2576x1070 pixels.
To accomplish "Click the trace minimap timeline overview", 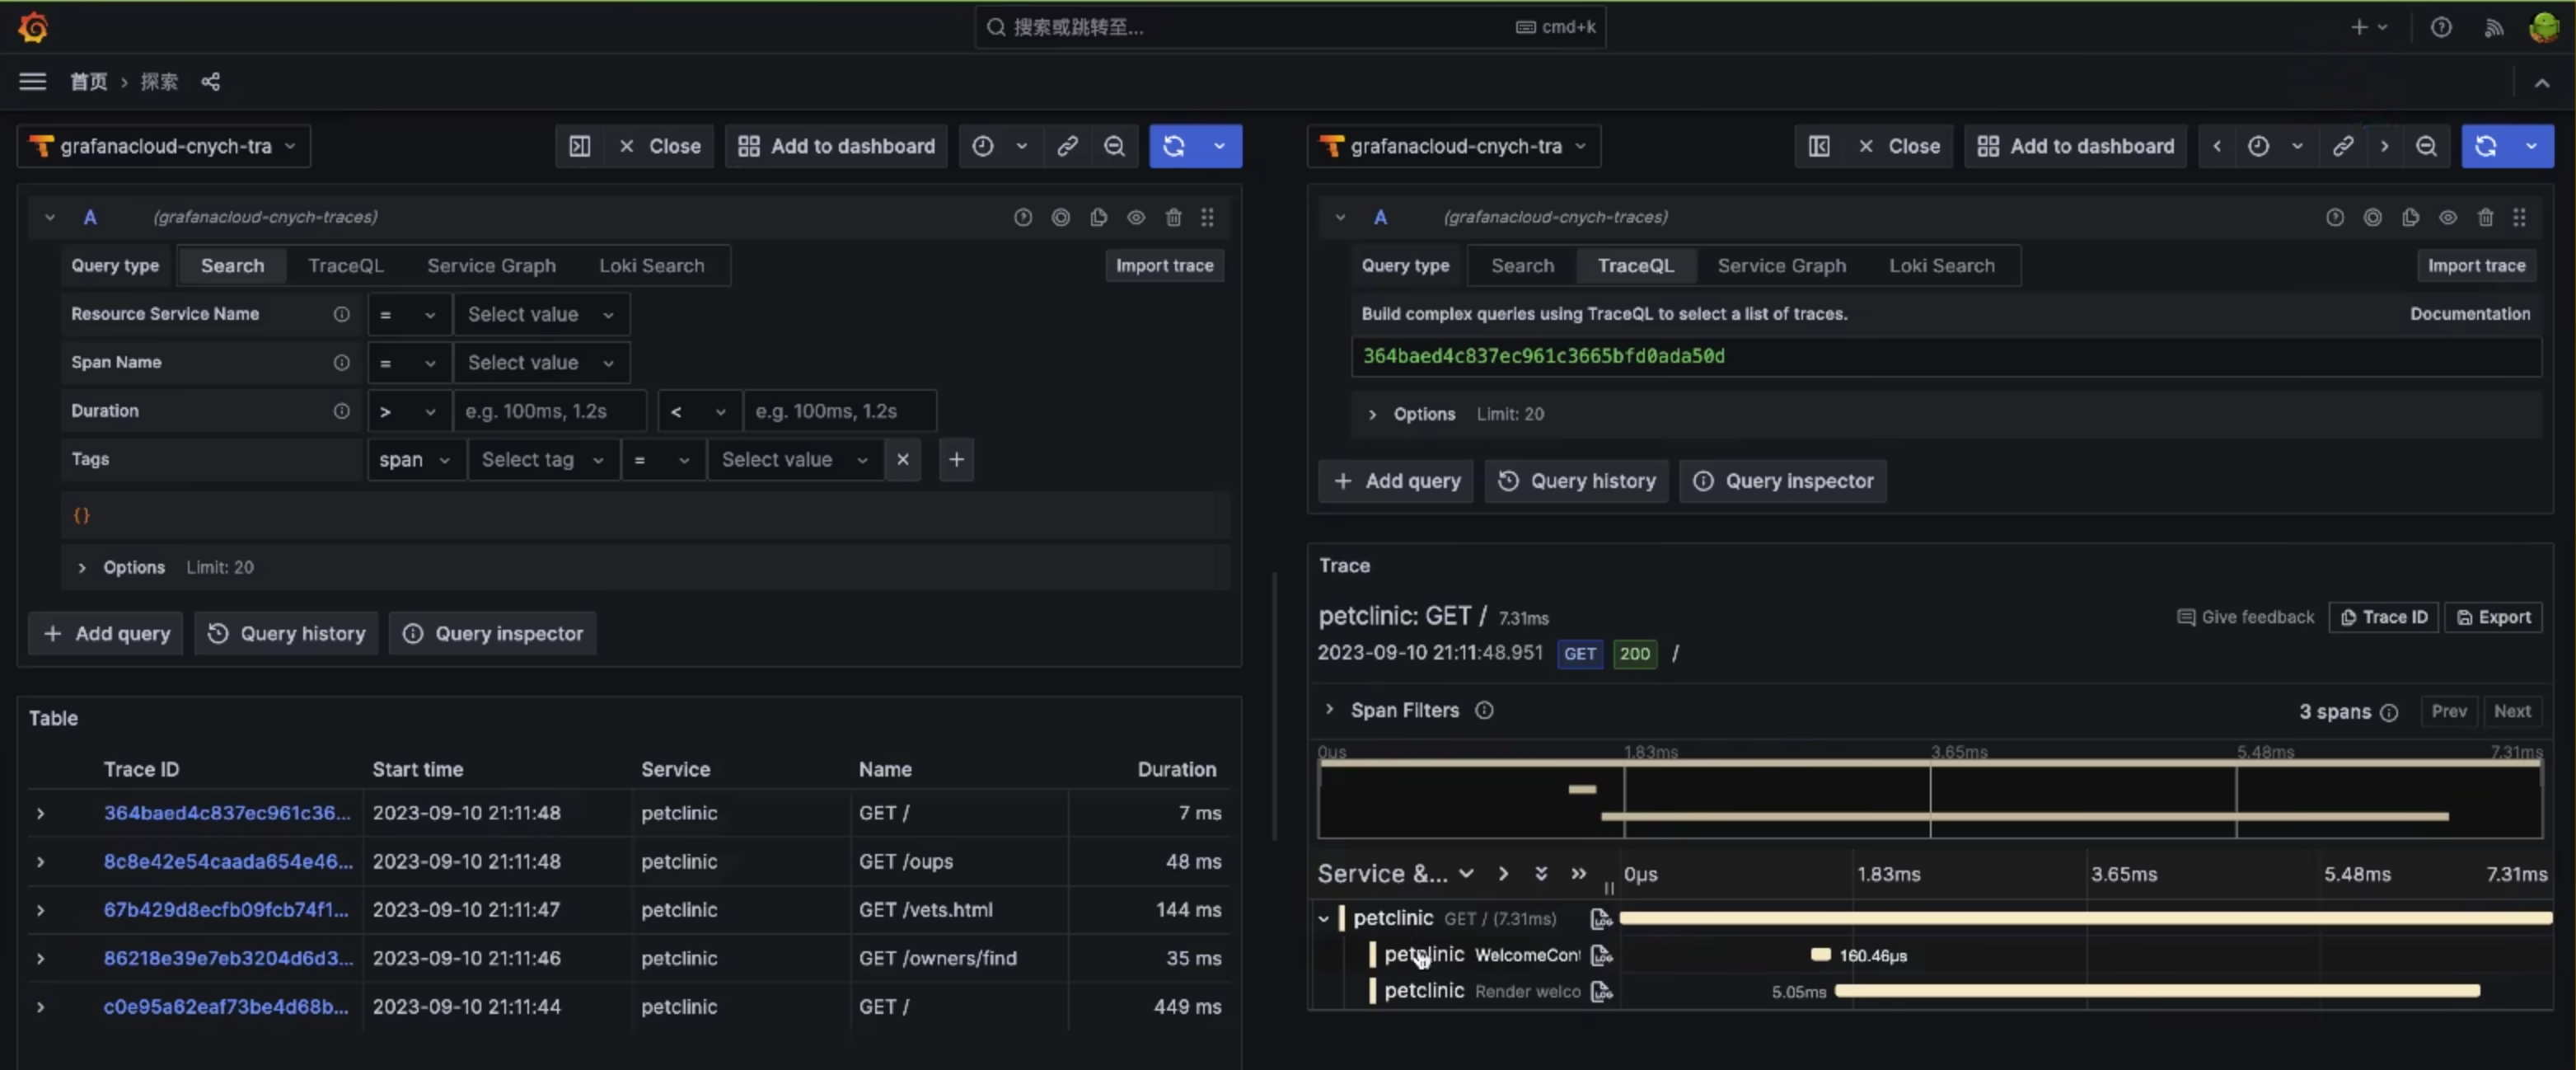I will (x=1930, y=798).
